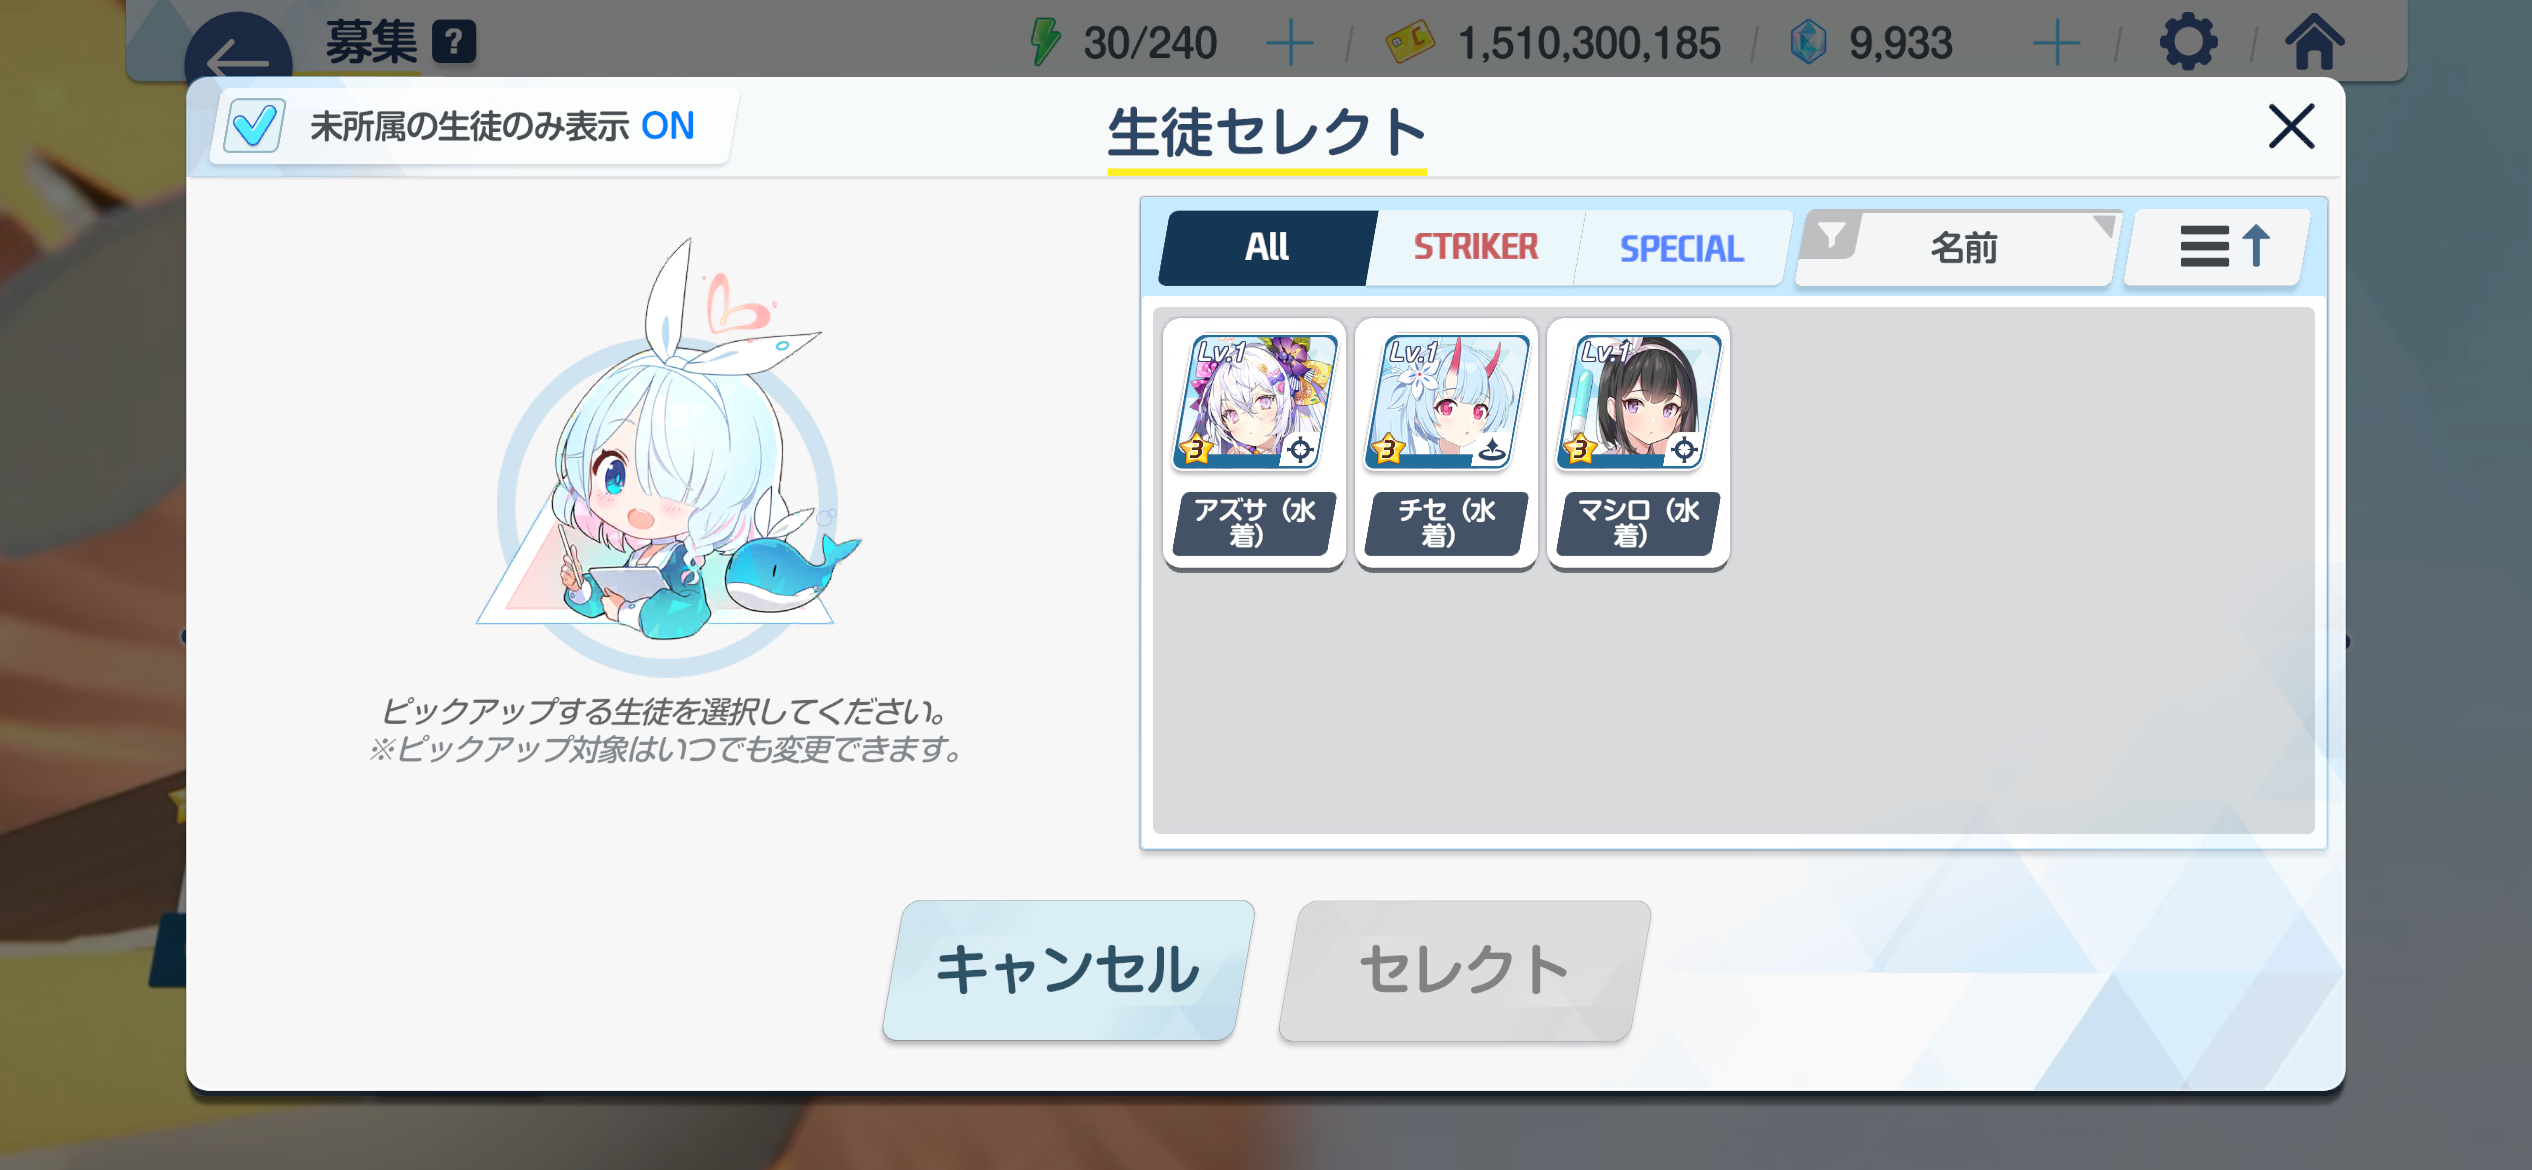The height and width of the screenshot is (1170, 2532).
Task: Click the キャンセル button
Action: coord(1068,970)
